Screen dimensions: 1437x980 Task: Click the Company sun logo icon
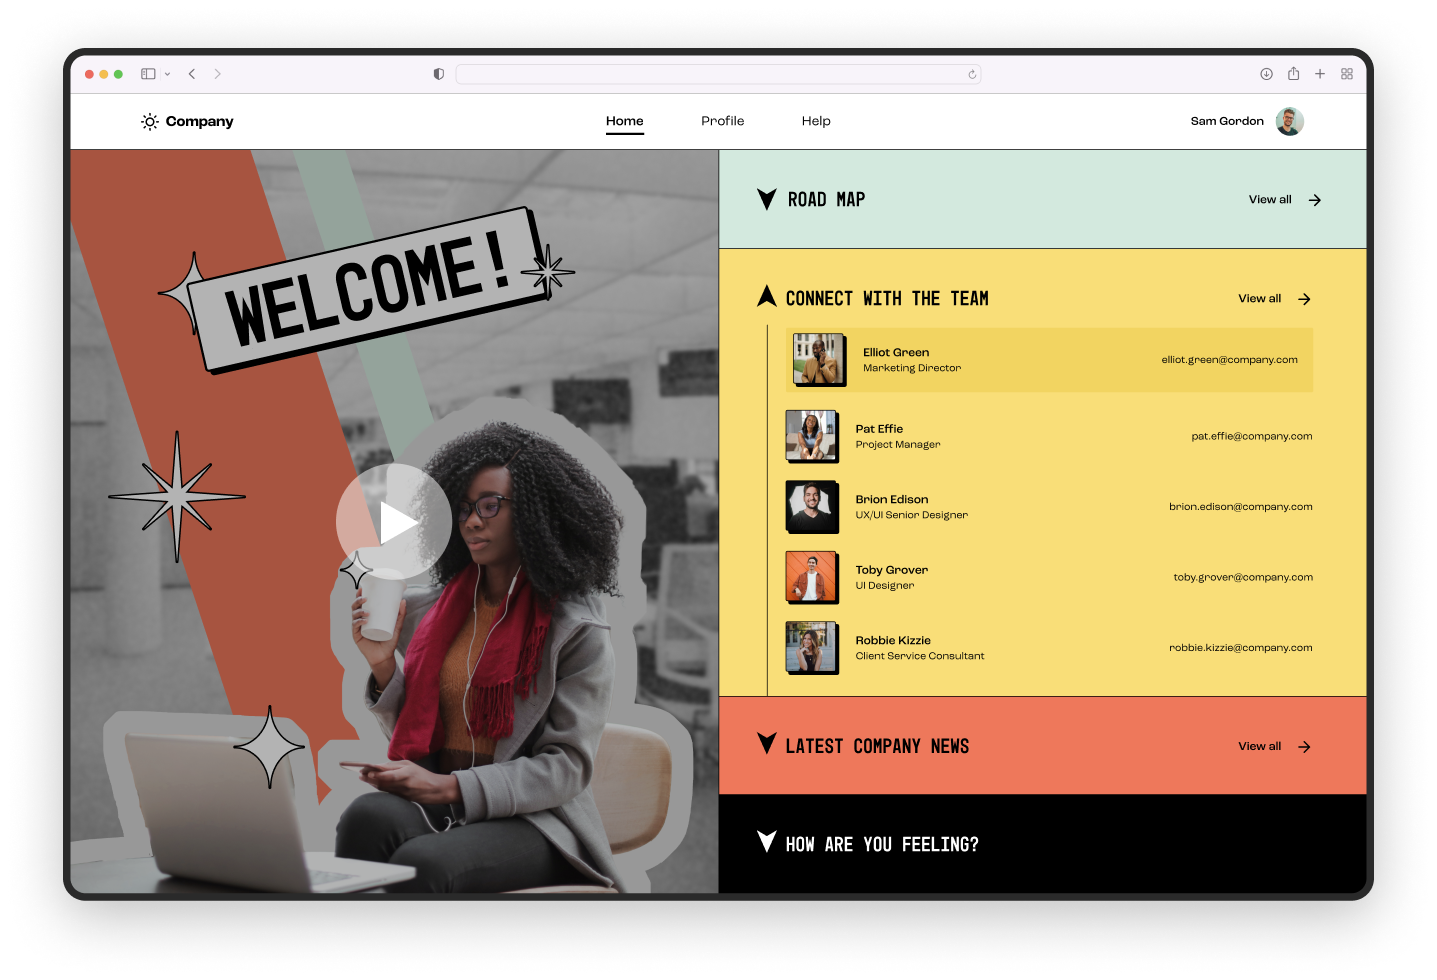tap(150, 122)
